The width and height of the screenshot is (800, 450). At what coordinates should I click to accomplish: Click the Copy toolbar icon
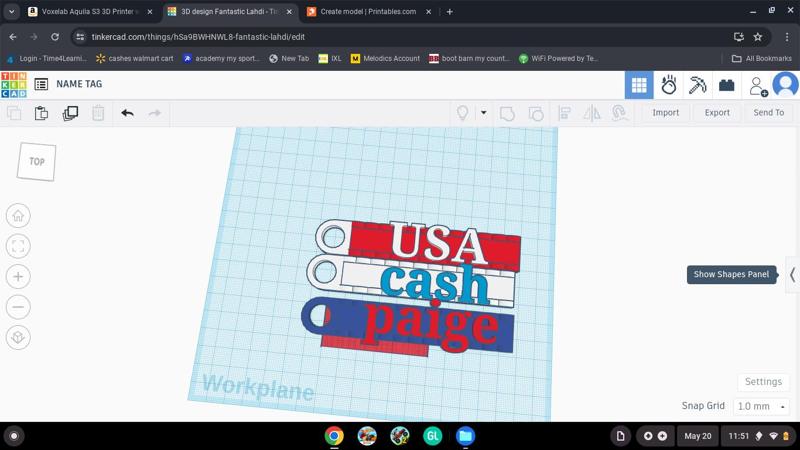click(x=14, y=113)
